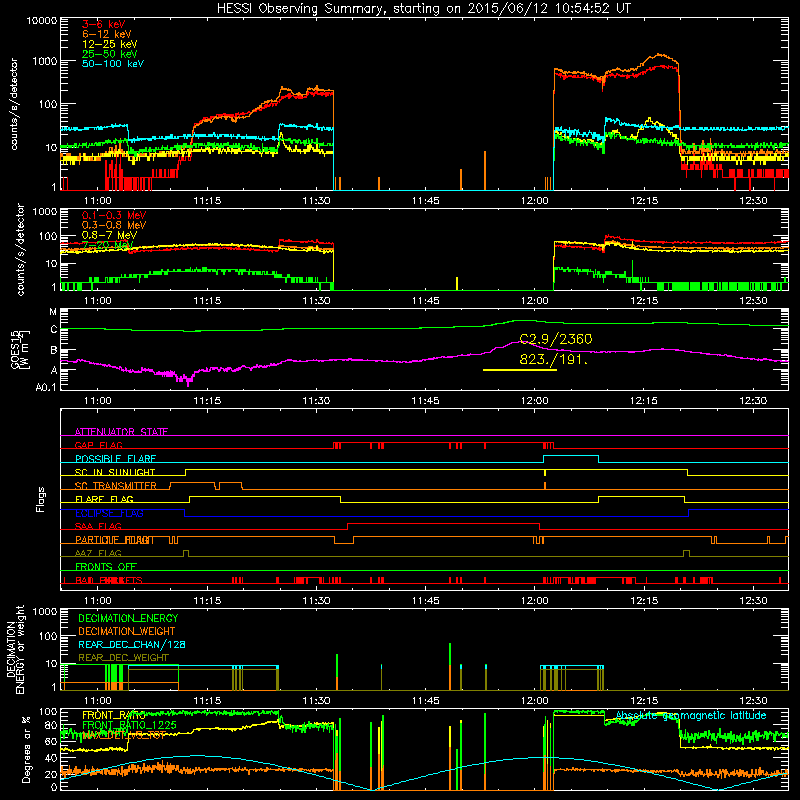Click the PARTICLE FLAG label
800x800 pixels.
tap(114, 540)
